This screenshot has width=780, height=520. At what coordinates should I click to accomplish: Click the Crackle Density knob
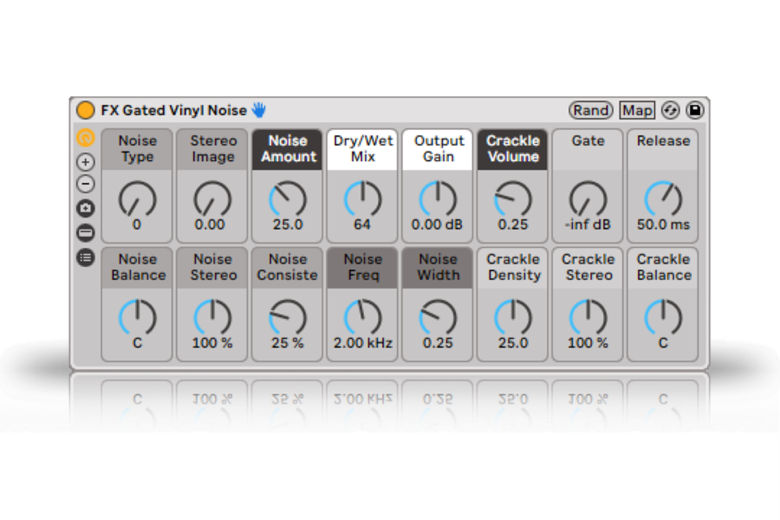click(513, 317)
